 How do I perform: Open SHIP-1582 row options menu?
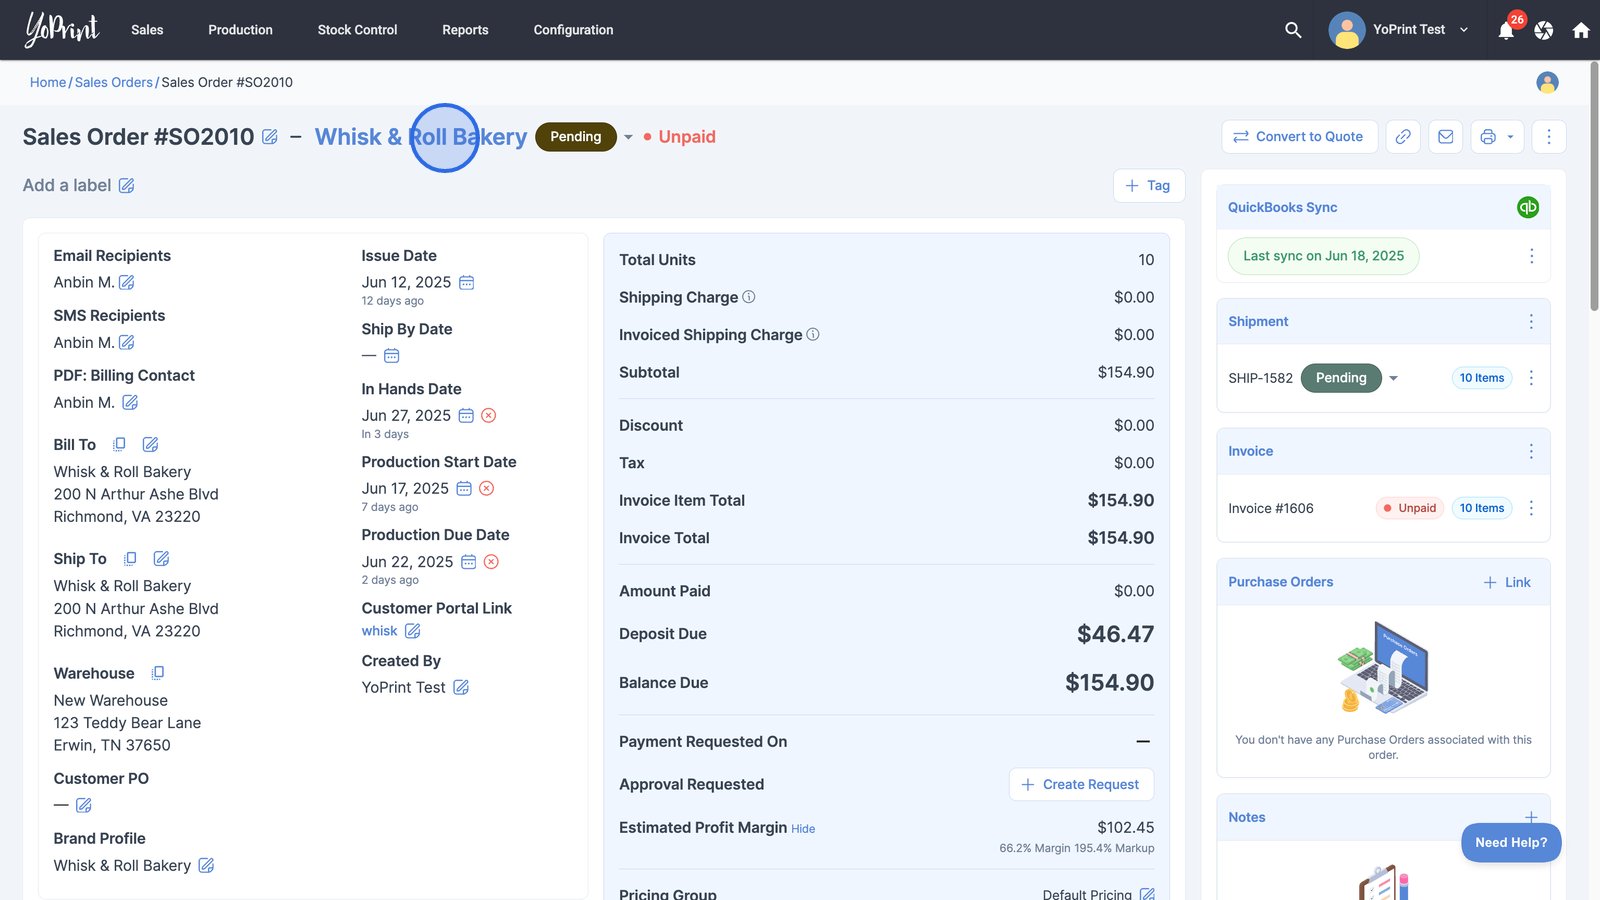[x=1531, y=378]
